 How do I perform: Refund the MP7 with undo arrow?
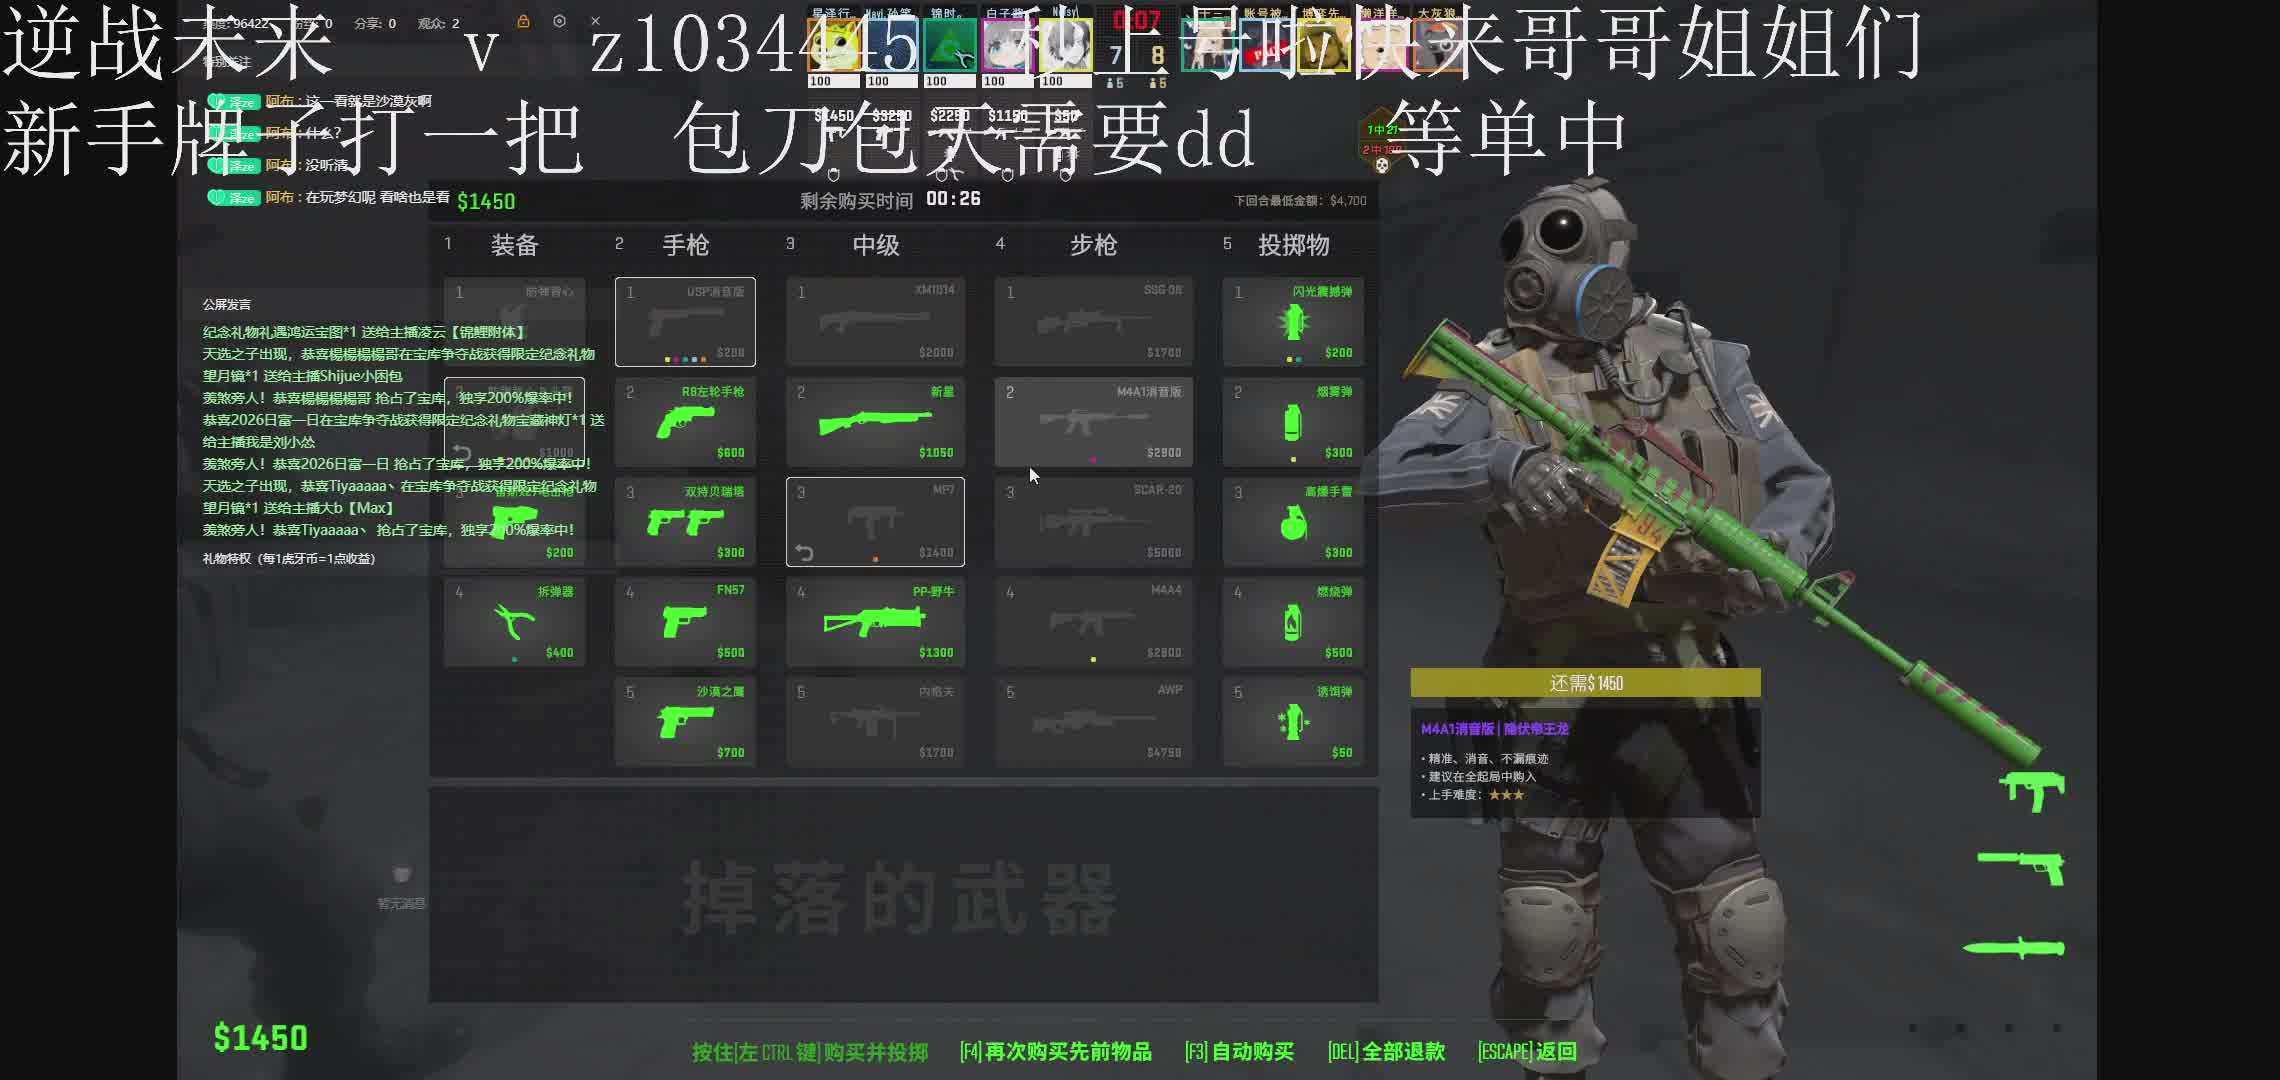804,552
